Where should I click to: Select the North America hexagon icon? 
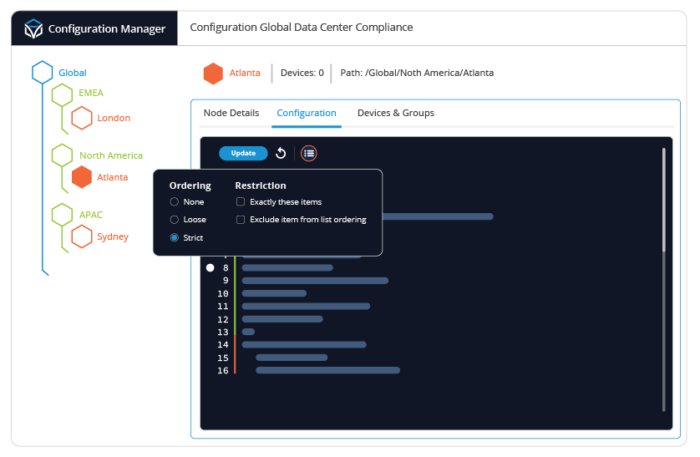(x=63, y=155)
